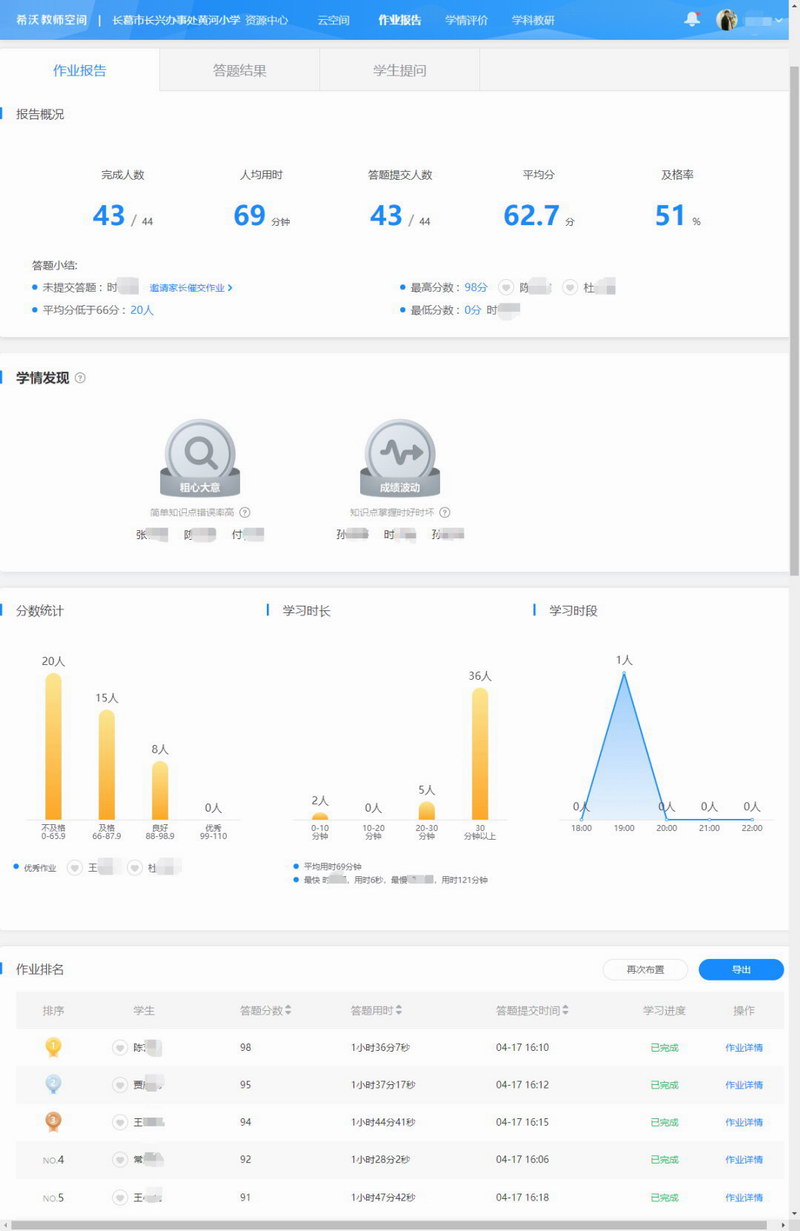Image resolution: width=800 pixels, height=1231 pixels.
Task: Click the bronze third-place medal icon
Action: click(x=53, y=1121)
